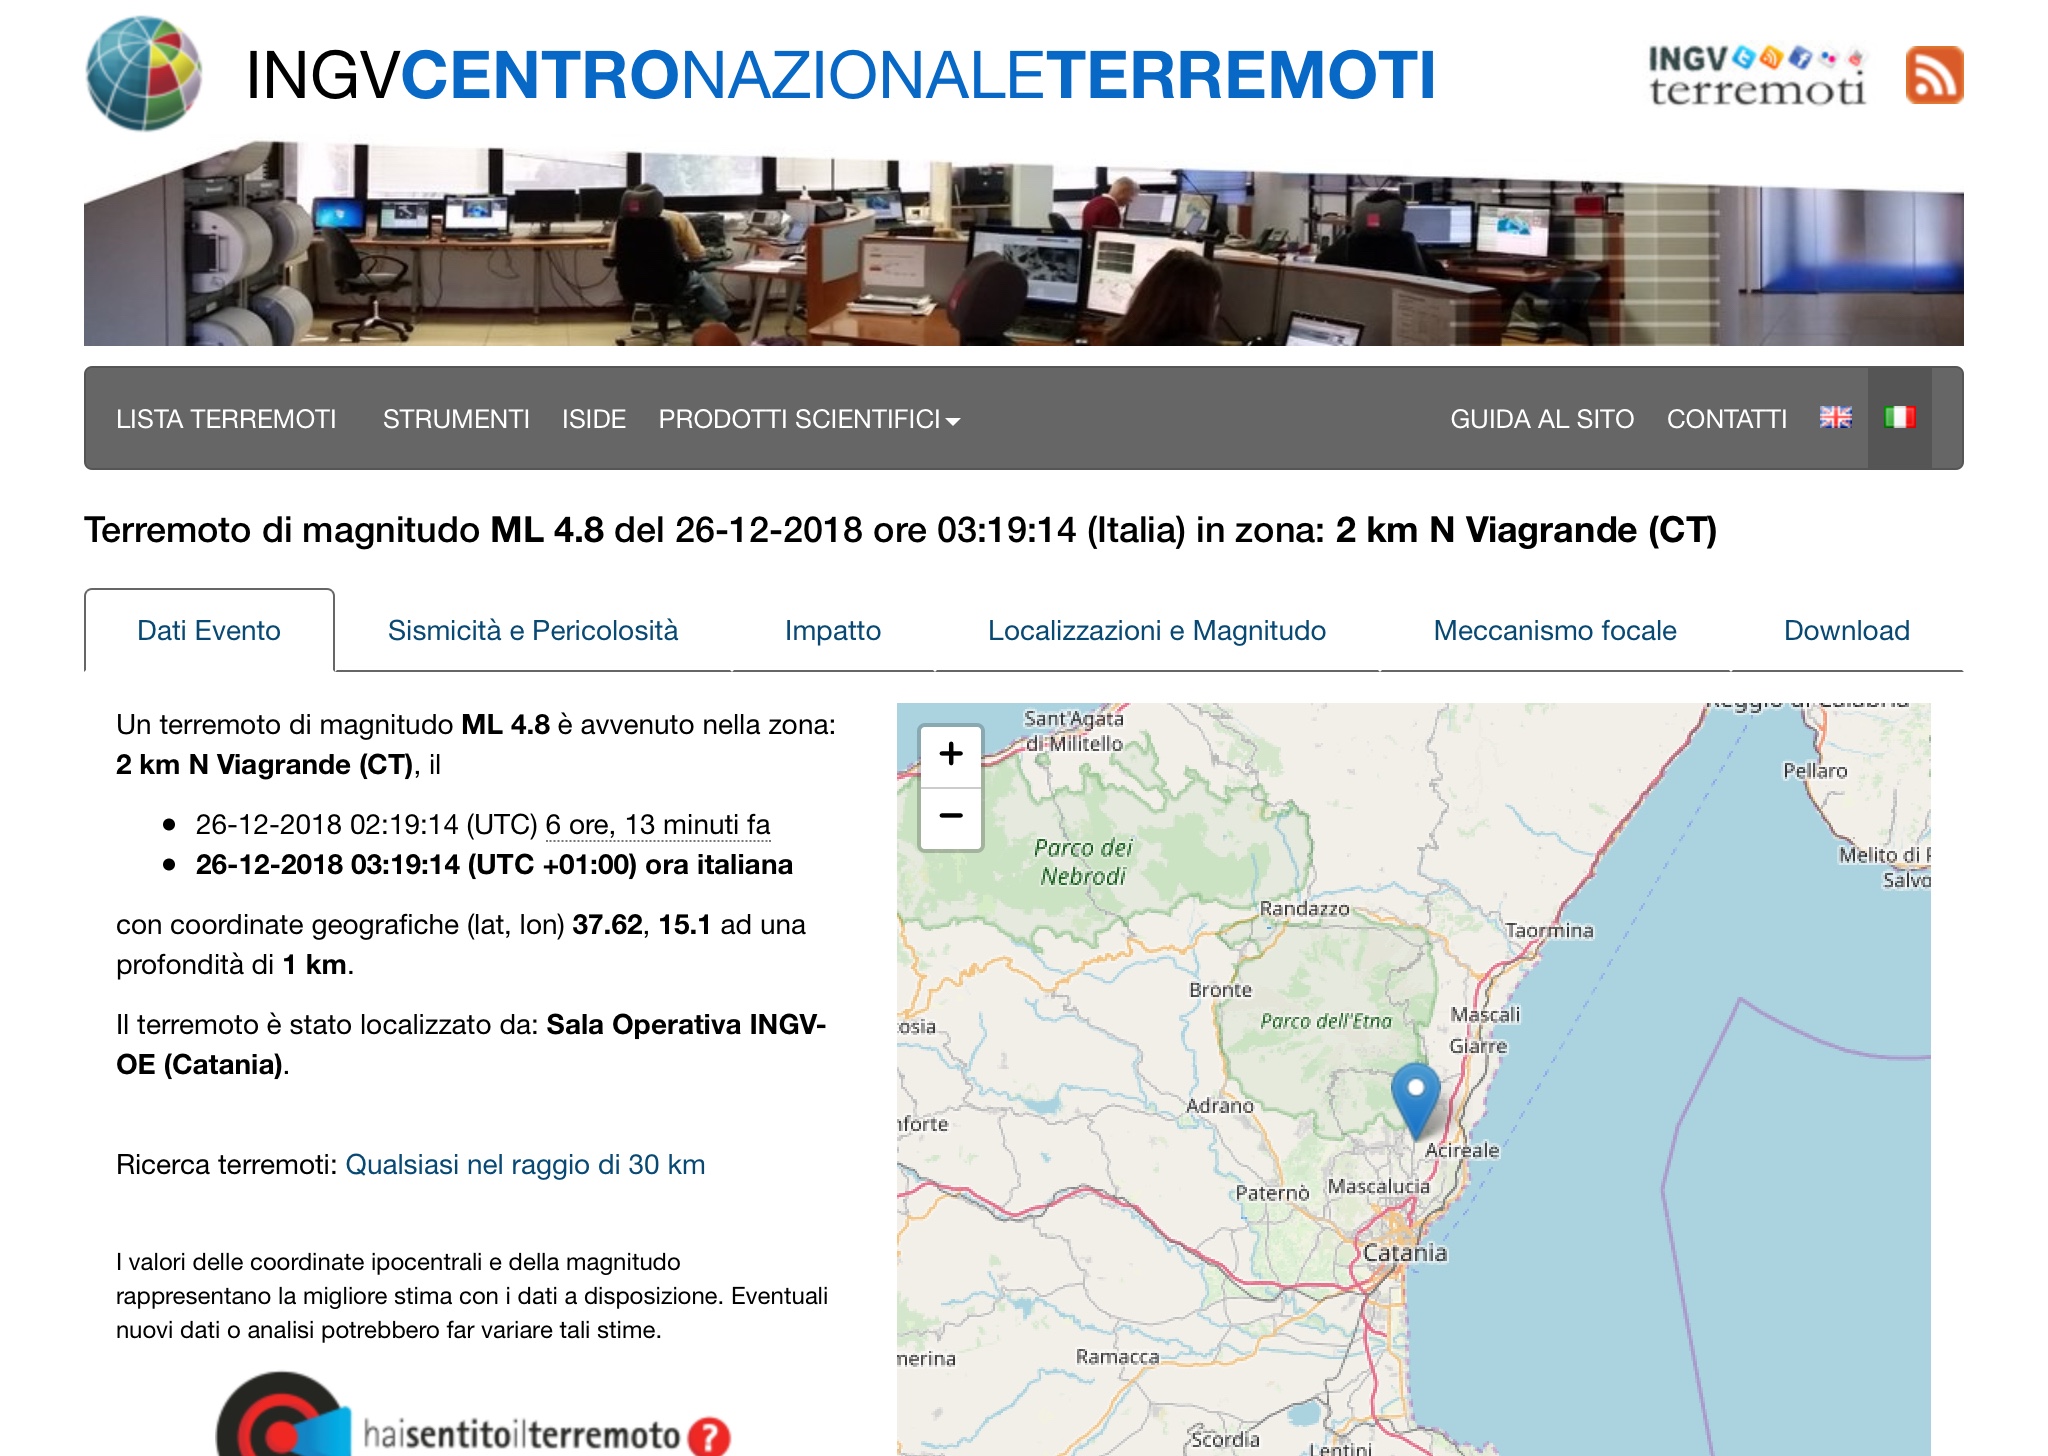Open Strumenti menu item
The height and width of the screenshot is (1456, 2048).
tap(456, 419)
